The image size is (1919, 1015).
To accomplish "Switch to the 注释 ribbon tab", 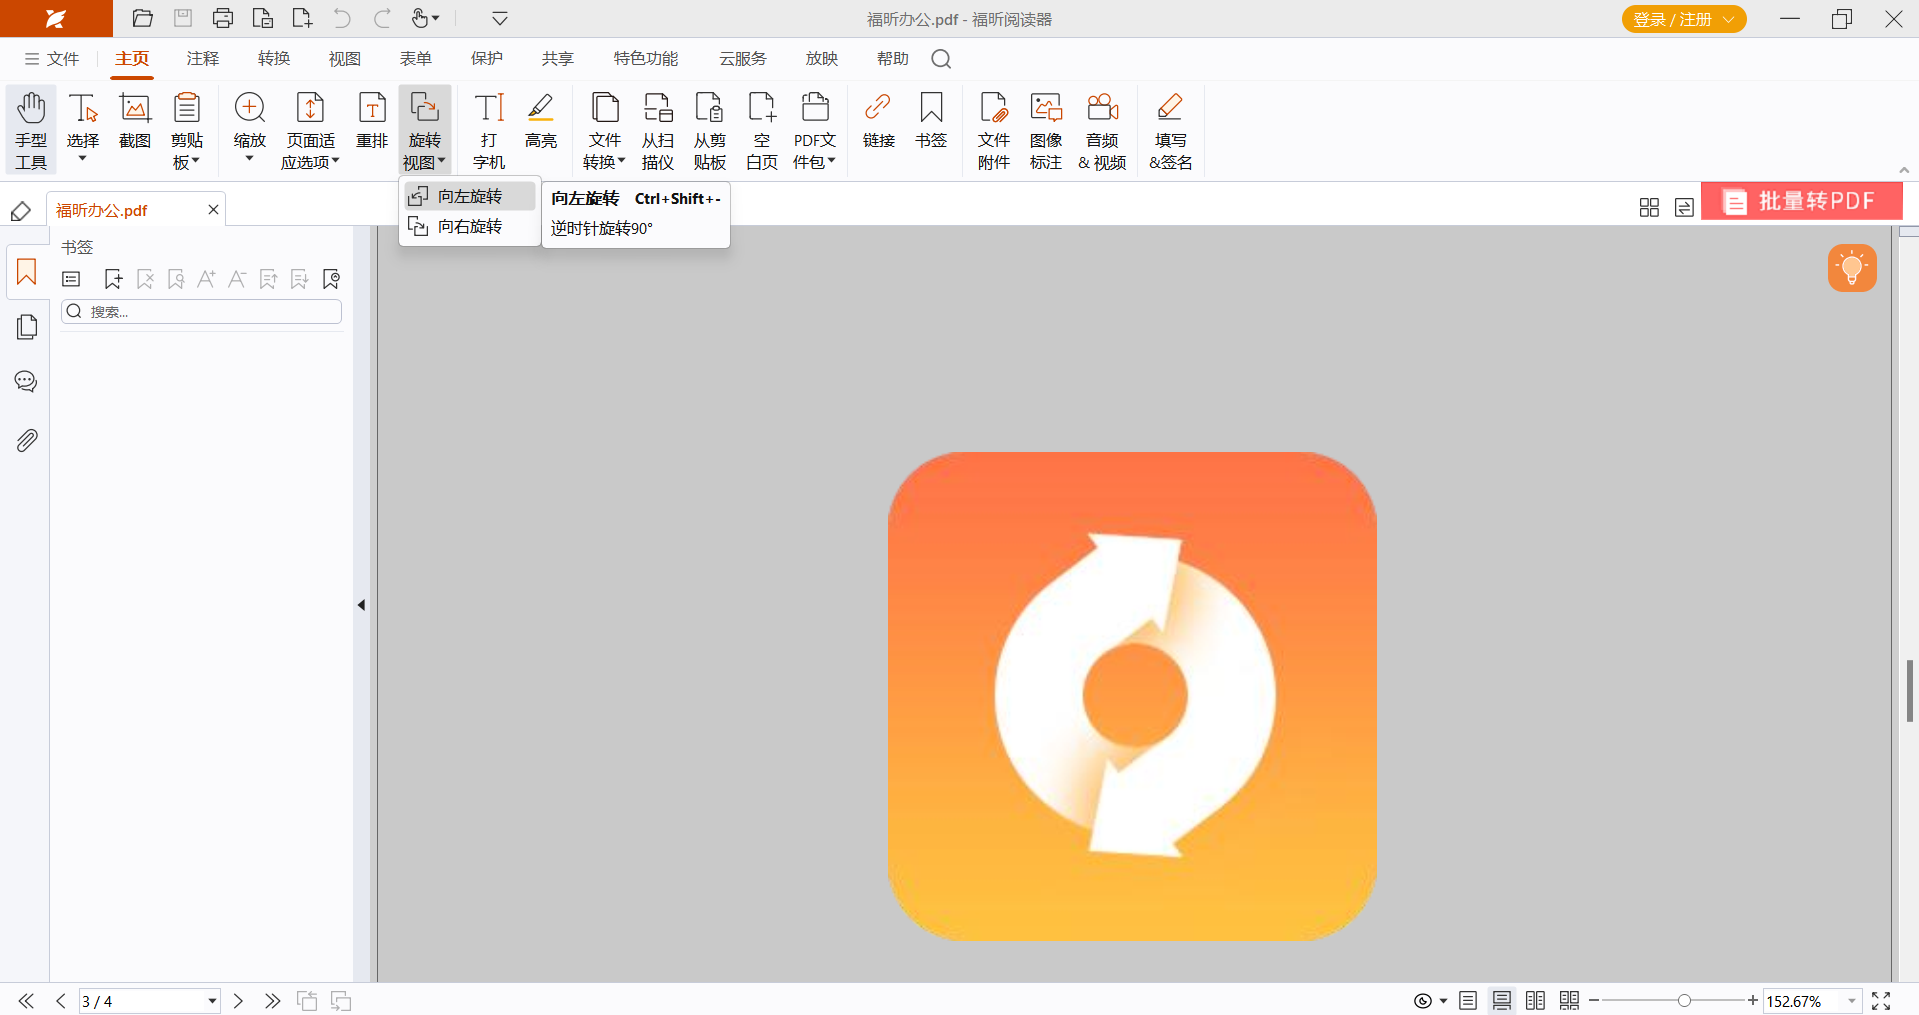I will 203,59.
